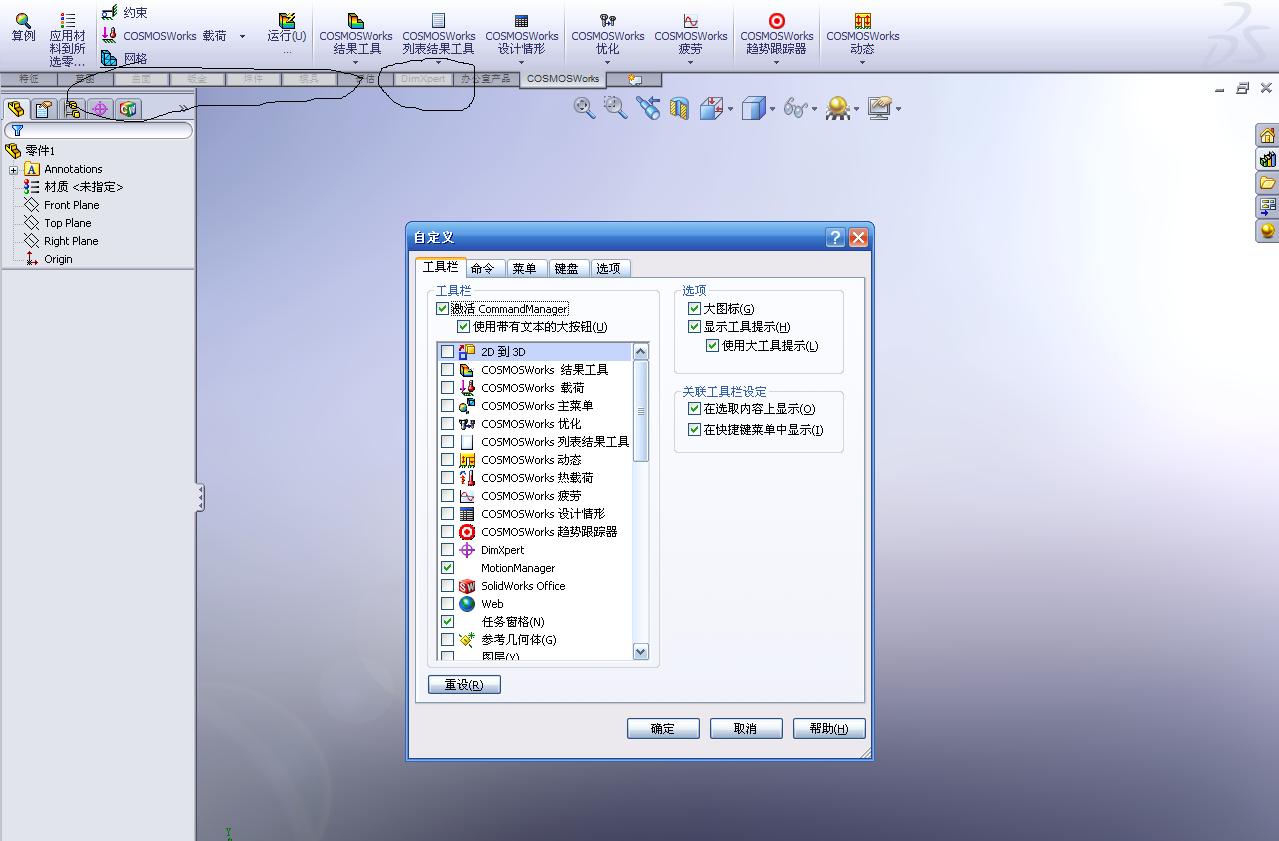Check the DimXpert toolbar checkbox
This screenshot has height=841, width=1279.
pos(448,550)
